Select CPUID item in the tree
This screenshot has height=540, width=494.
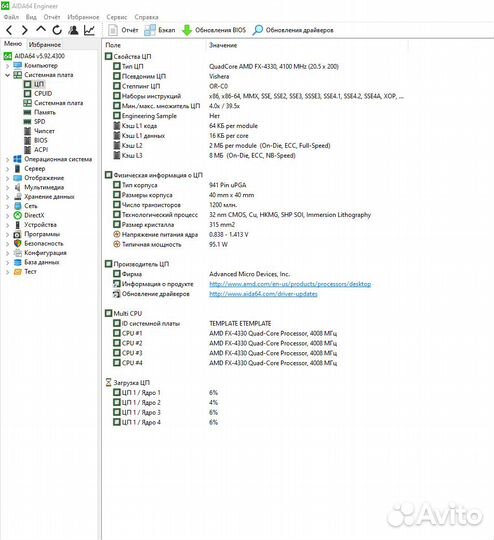click(x=38, y=93)
